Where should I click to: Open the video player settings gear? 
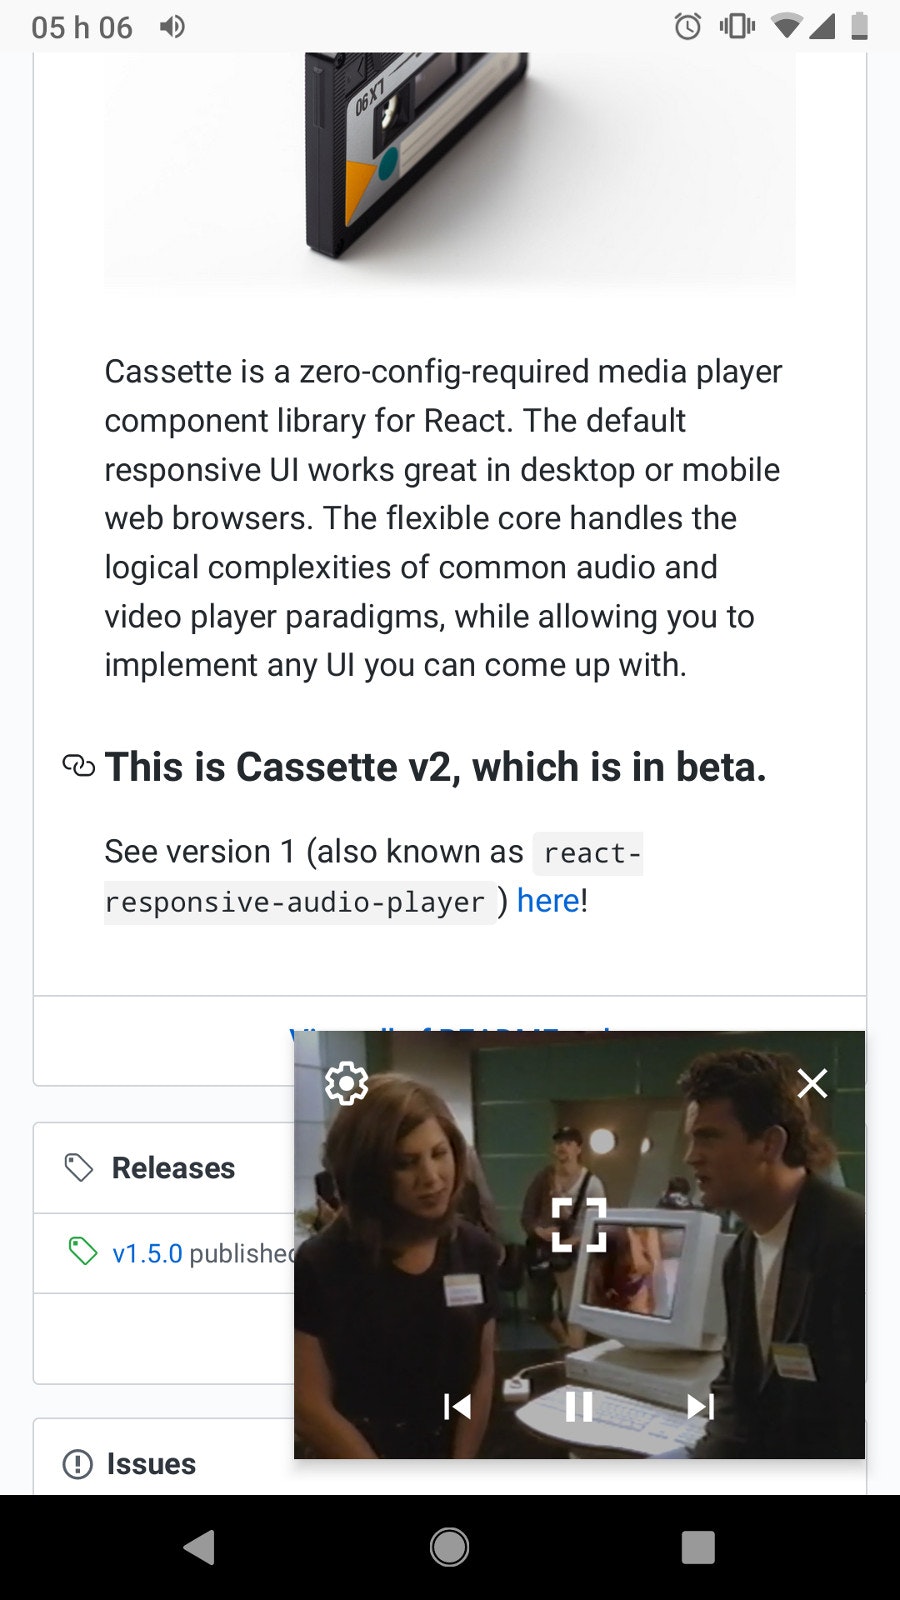(x=346, y=1083)
